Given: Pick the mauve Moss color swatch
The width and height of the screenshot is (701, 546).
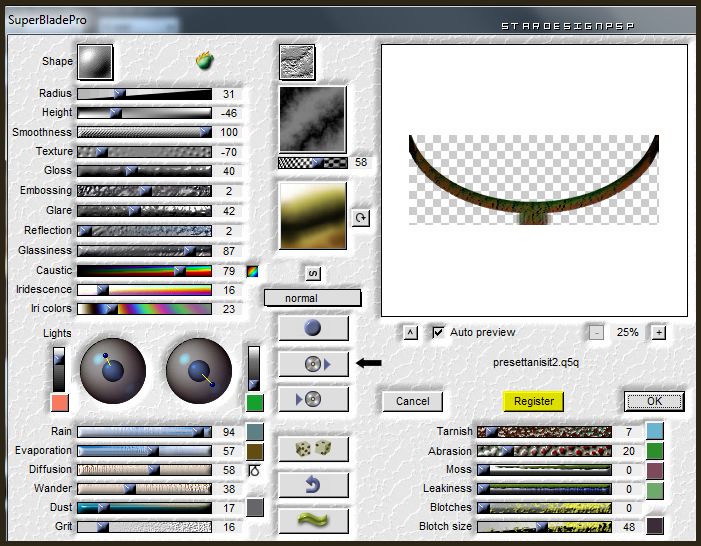Looking at the screenshot, I should [655, 471].
